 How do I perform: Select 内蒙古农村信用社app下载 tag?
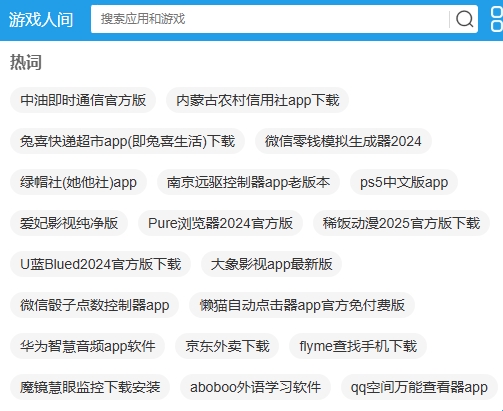click(258, 100)
